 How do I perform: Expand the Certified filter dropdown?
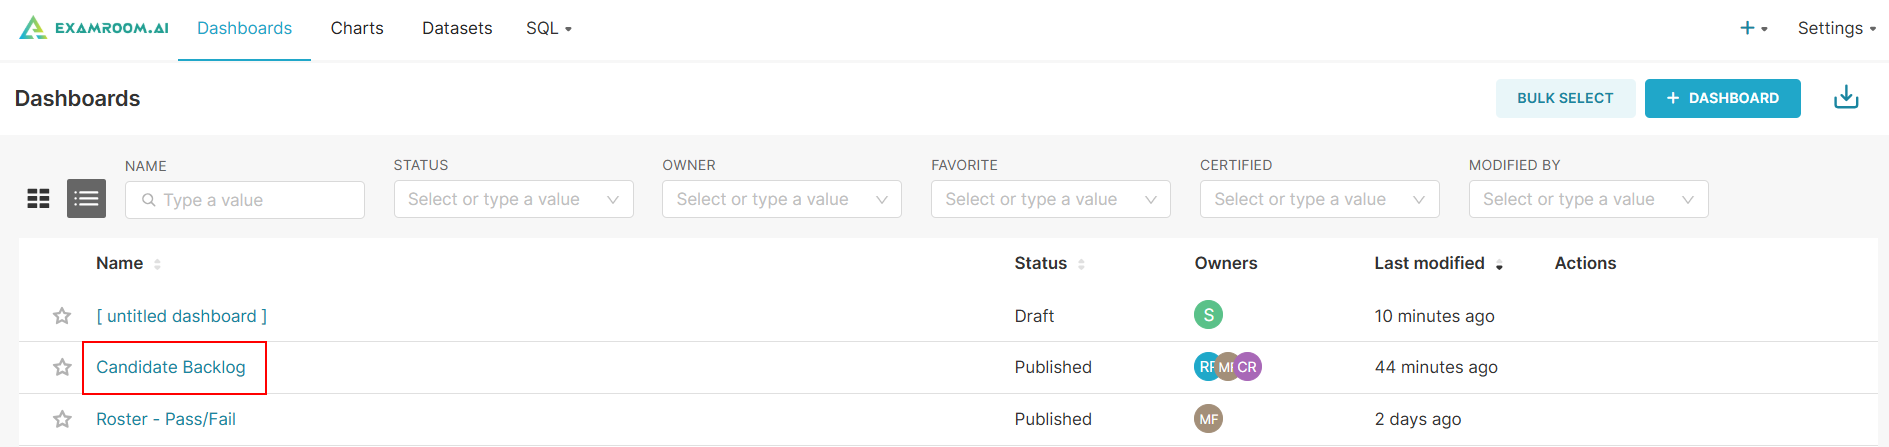coord(1319,199)
